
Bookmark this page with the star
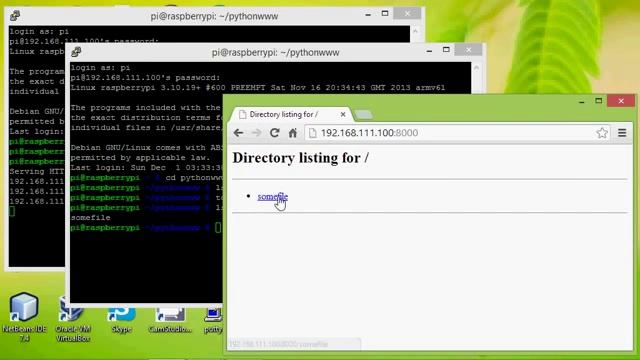point(602,133)
